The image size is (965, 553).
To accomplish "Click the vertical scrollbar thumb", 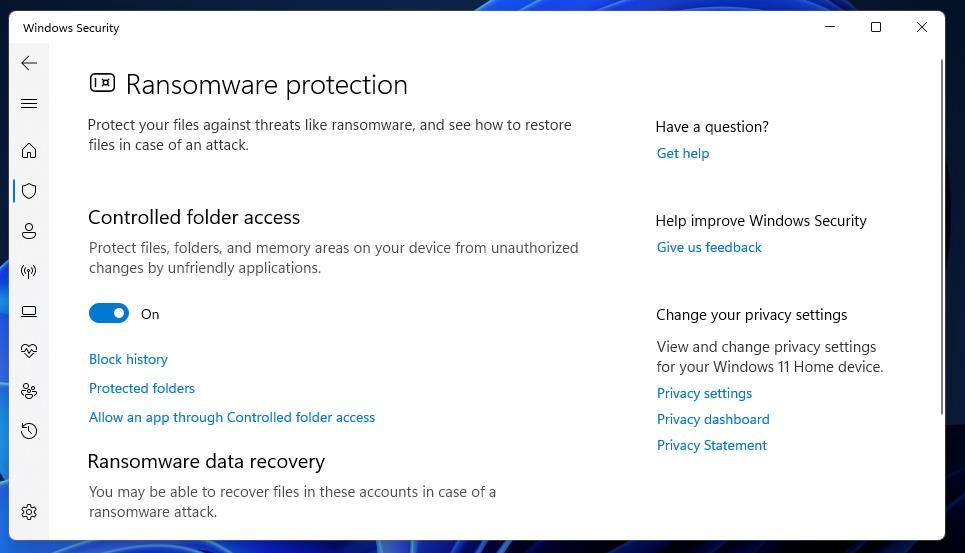I will (942, 237).
